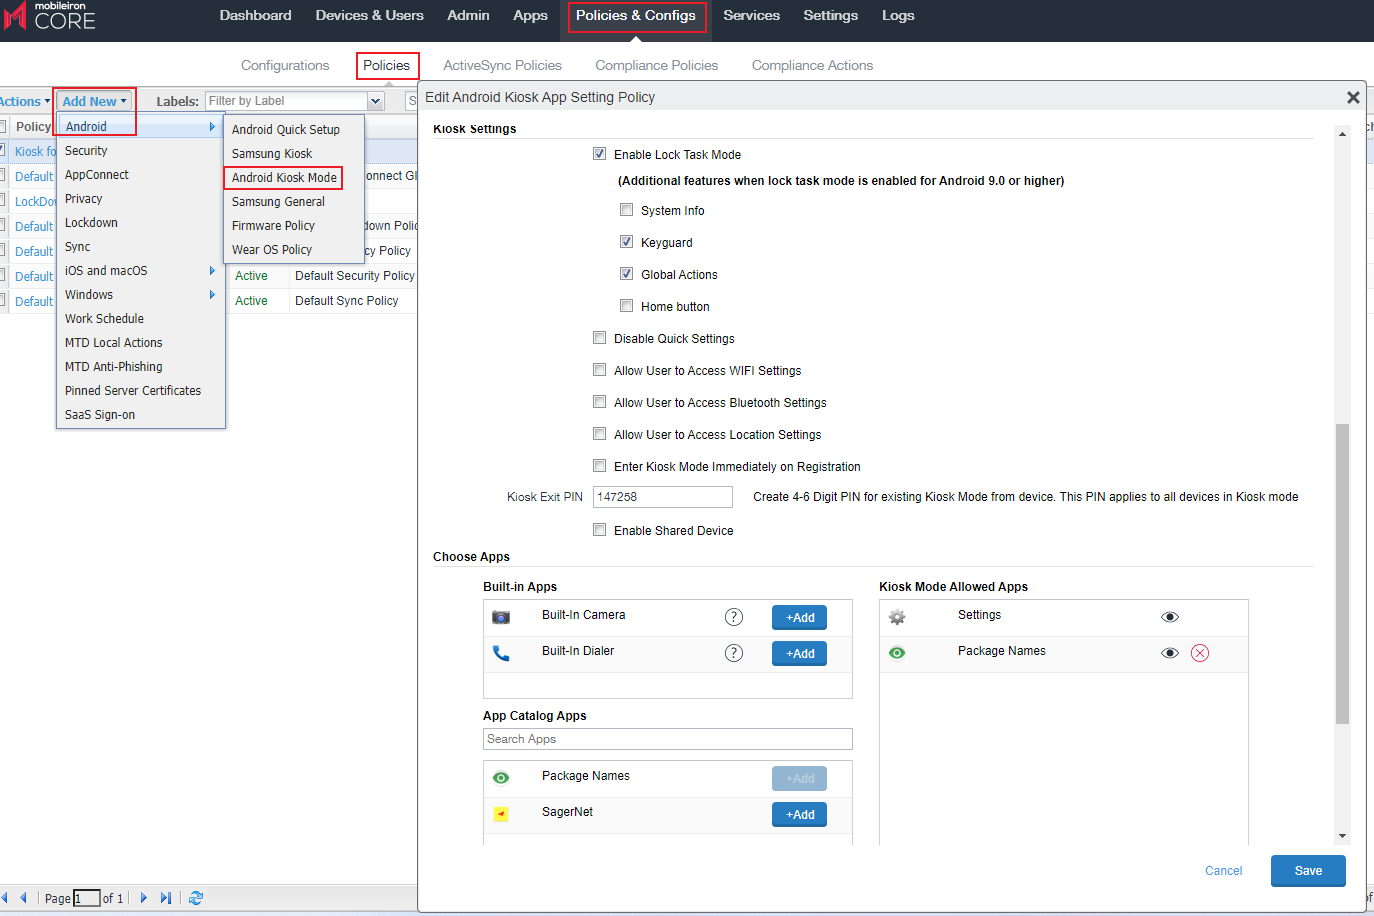Expand the Filter by Label combo box
Image resolution: width=1374 pixels, height=916 pixels.
(376, 101)
